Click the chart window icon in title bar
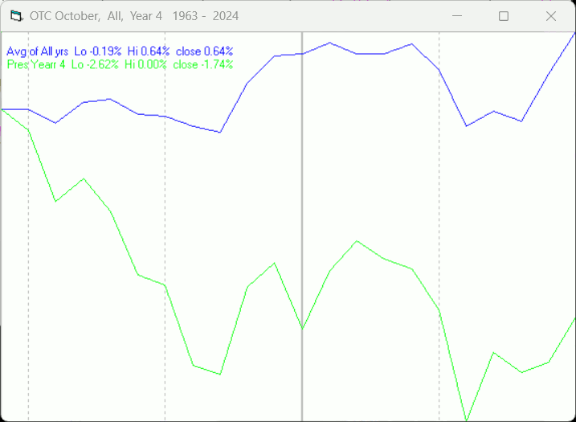Viewport: 576px width, 422px height. point(16,16)
